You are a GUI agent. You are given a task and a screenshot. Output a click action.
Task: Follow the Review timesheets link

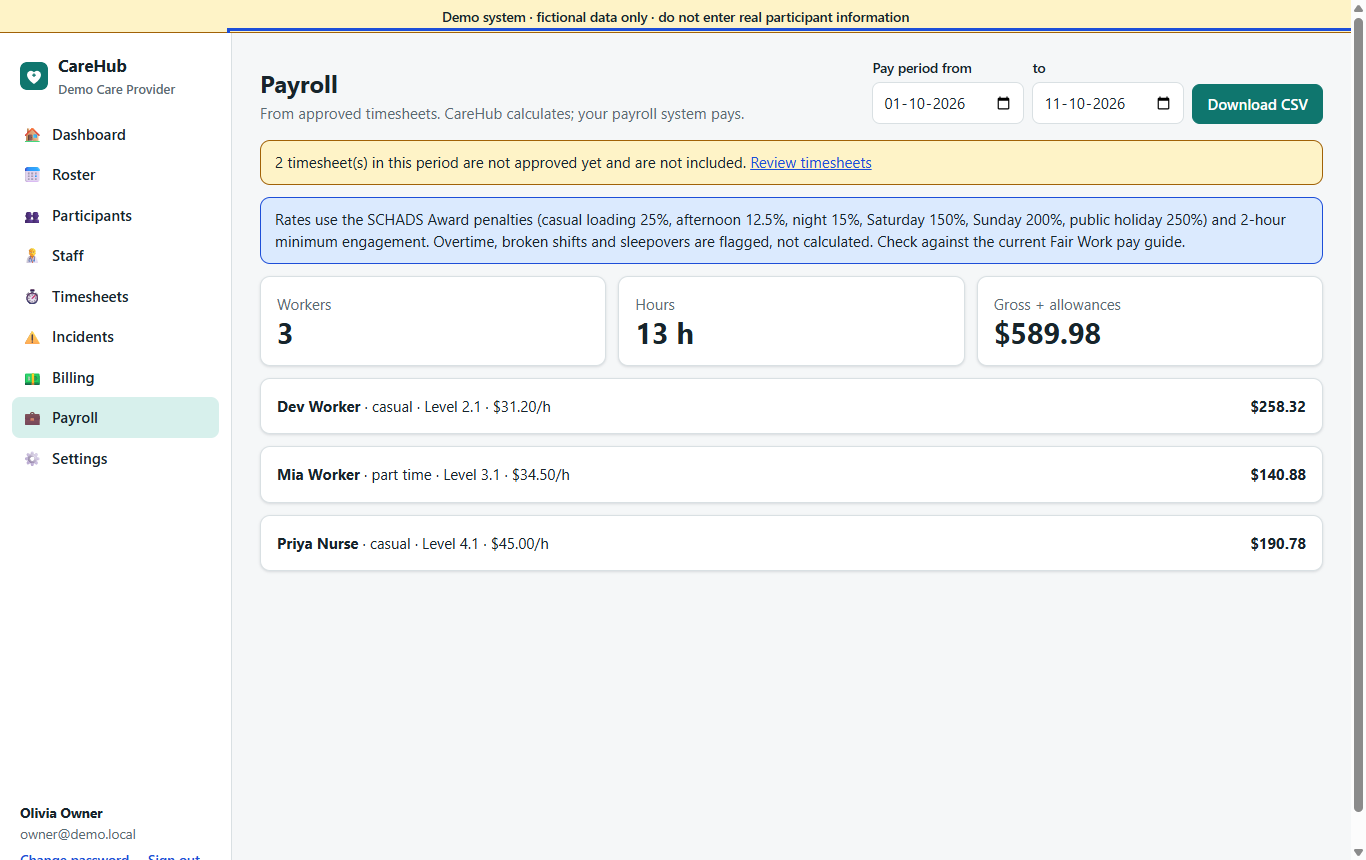coord(811,163)
